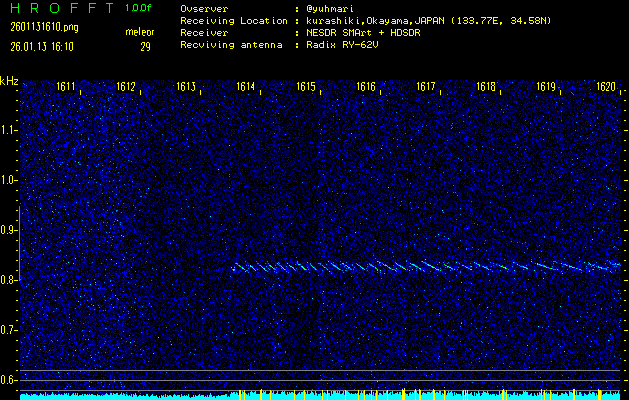Image resolution: width=629 pixels, height=400 pixels.
Task: Click the 26.01.13 16:10 timestamp
Action: (40, 46)
